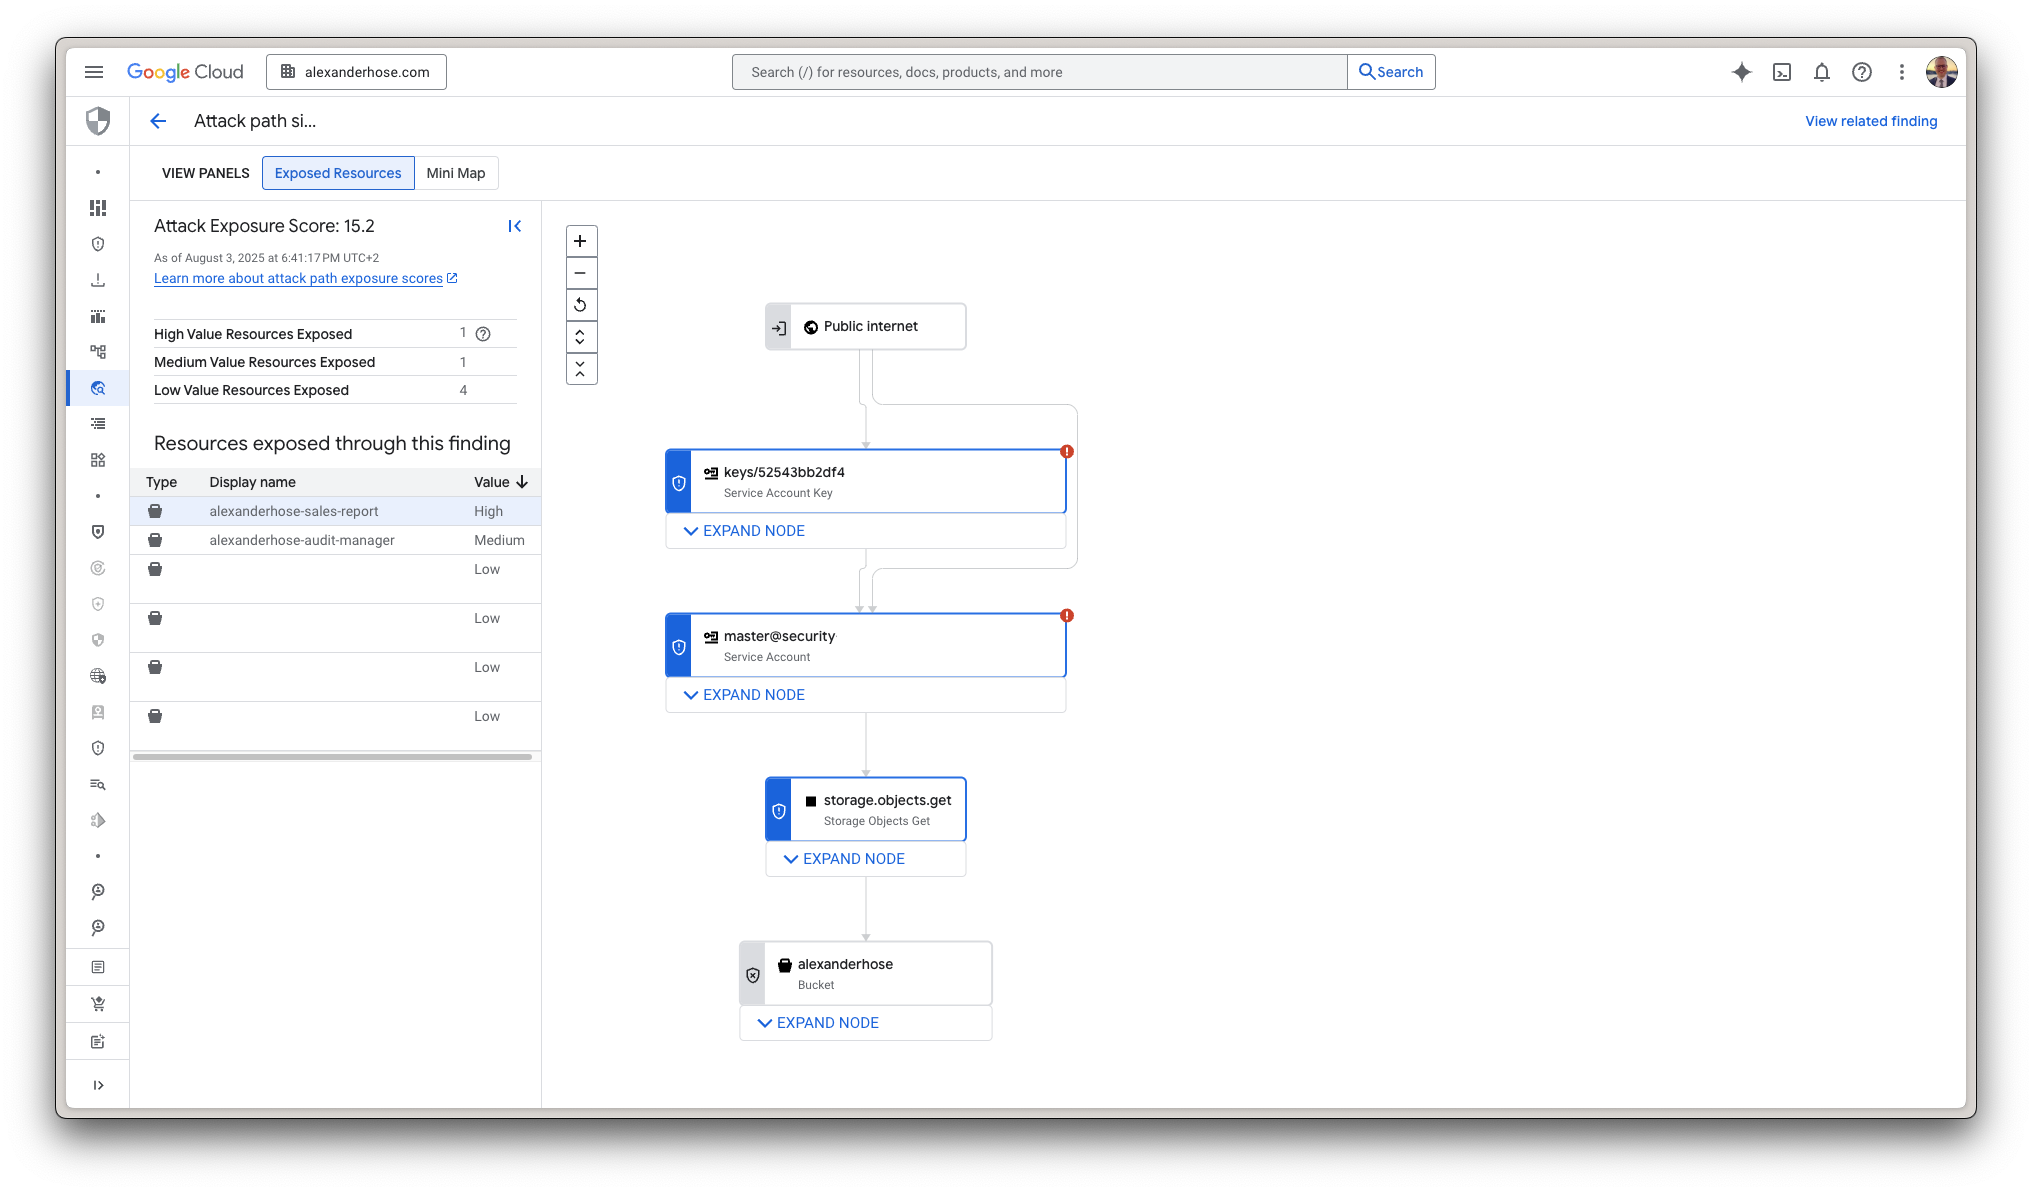Expand the keys/52543bb2df4 node
The height and width of the screenshot is (1192, 2032).
pyautogui.click(x=744, y=531)
